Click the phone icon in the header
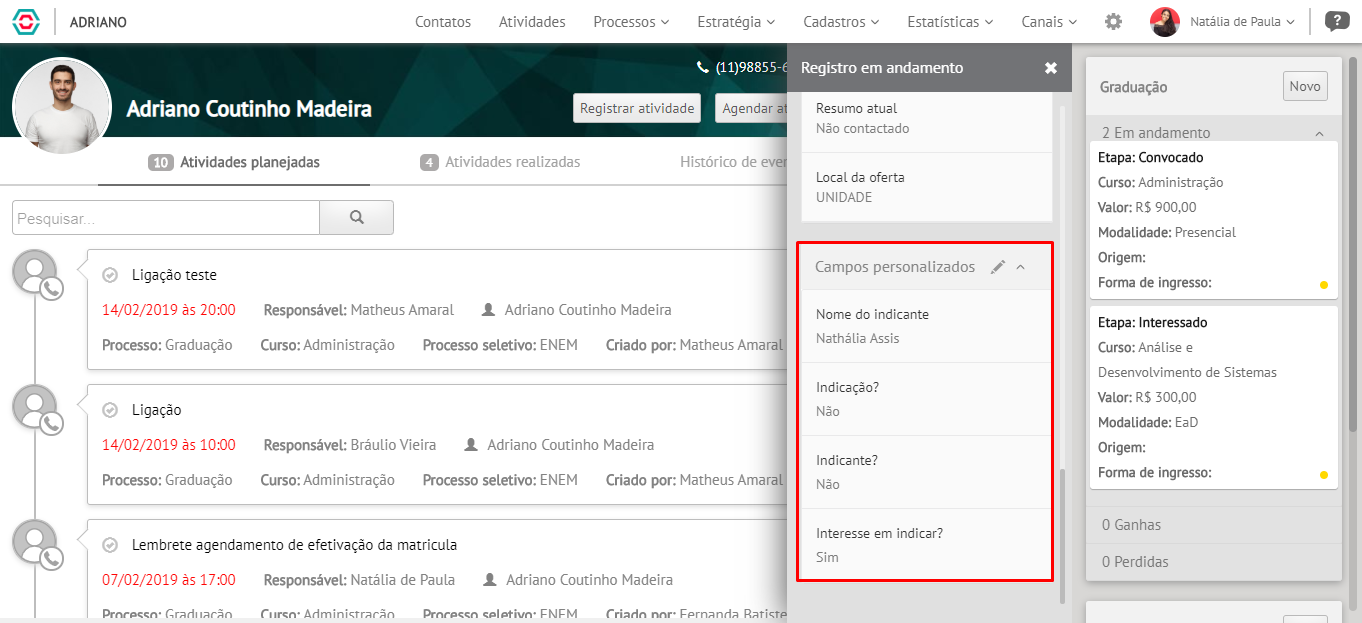Viewport: 1362px width, 623px height. click(703, 68)
